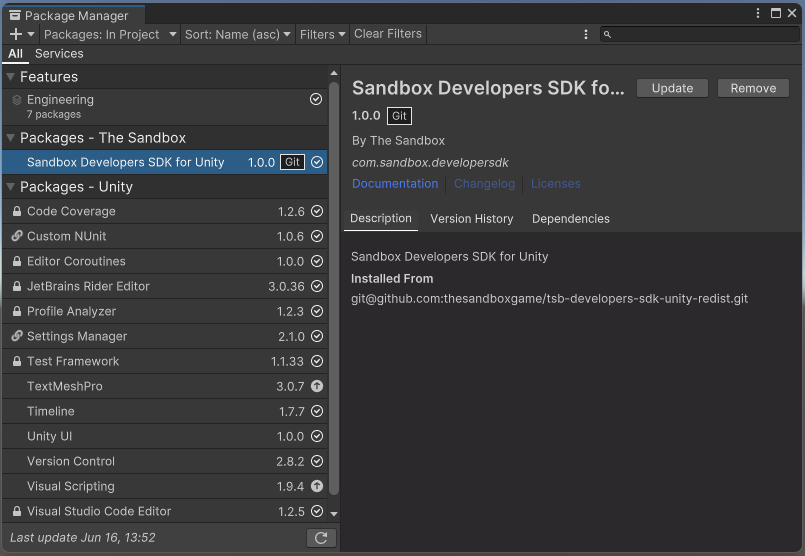805x556 pixels.
Task: Switch to the Services tab
Action: pos(59,54)
